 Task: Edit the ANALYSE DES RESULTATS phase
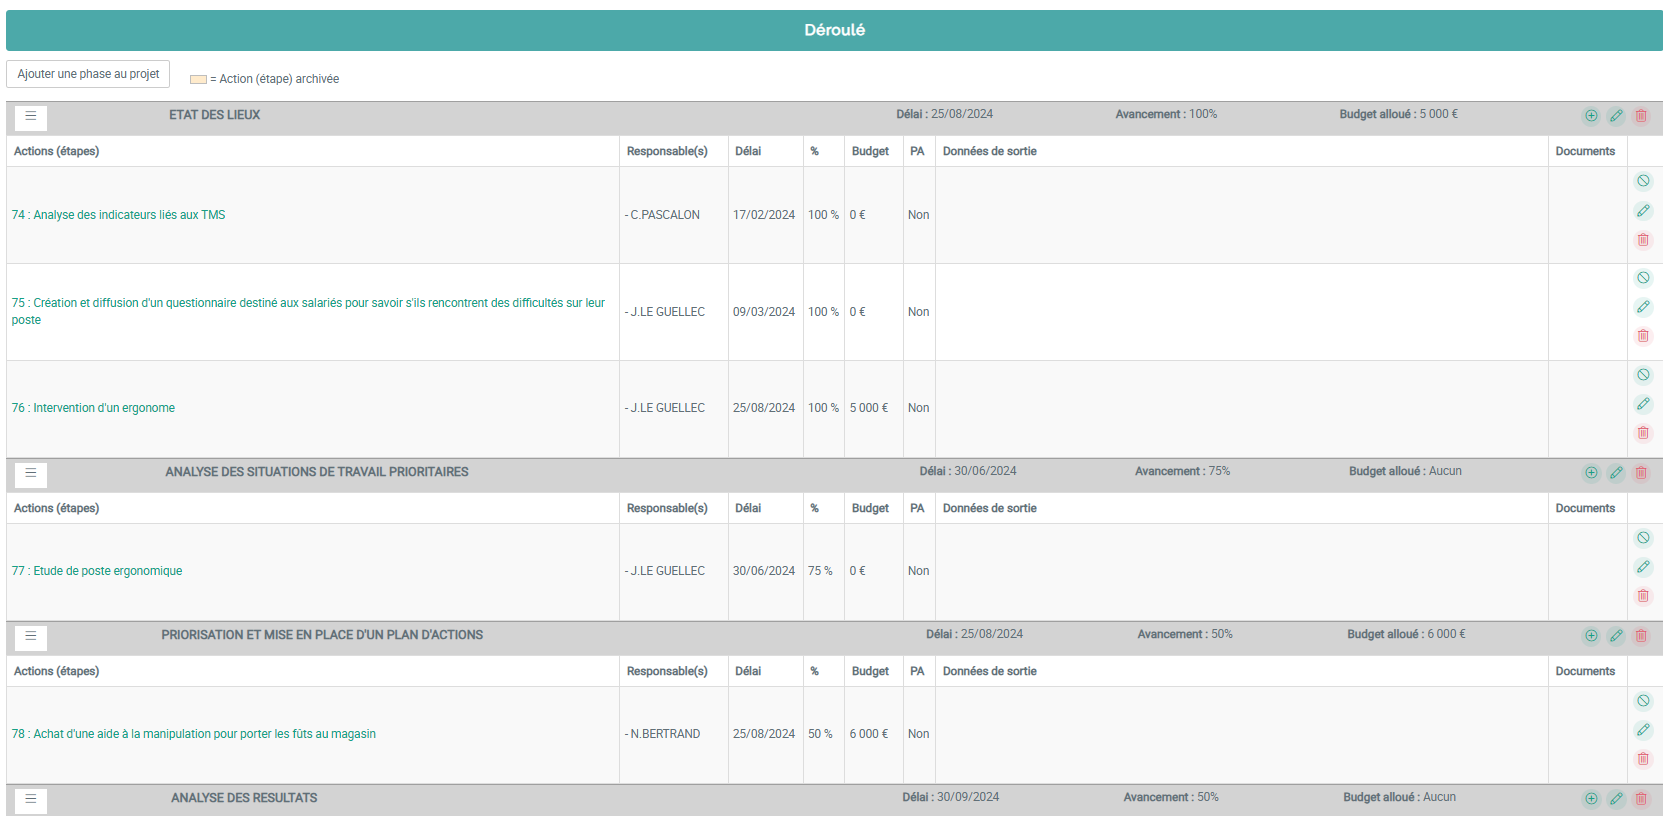click(x=1616, y=799)
